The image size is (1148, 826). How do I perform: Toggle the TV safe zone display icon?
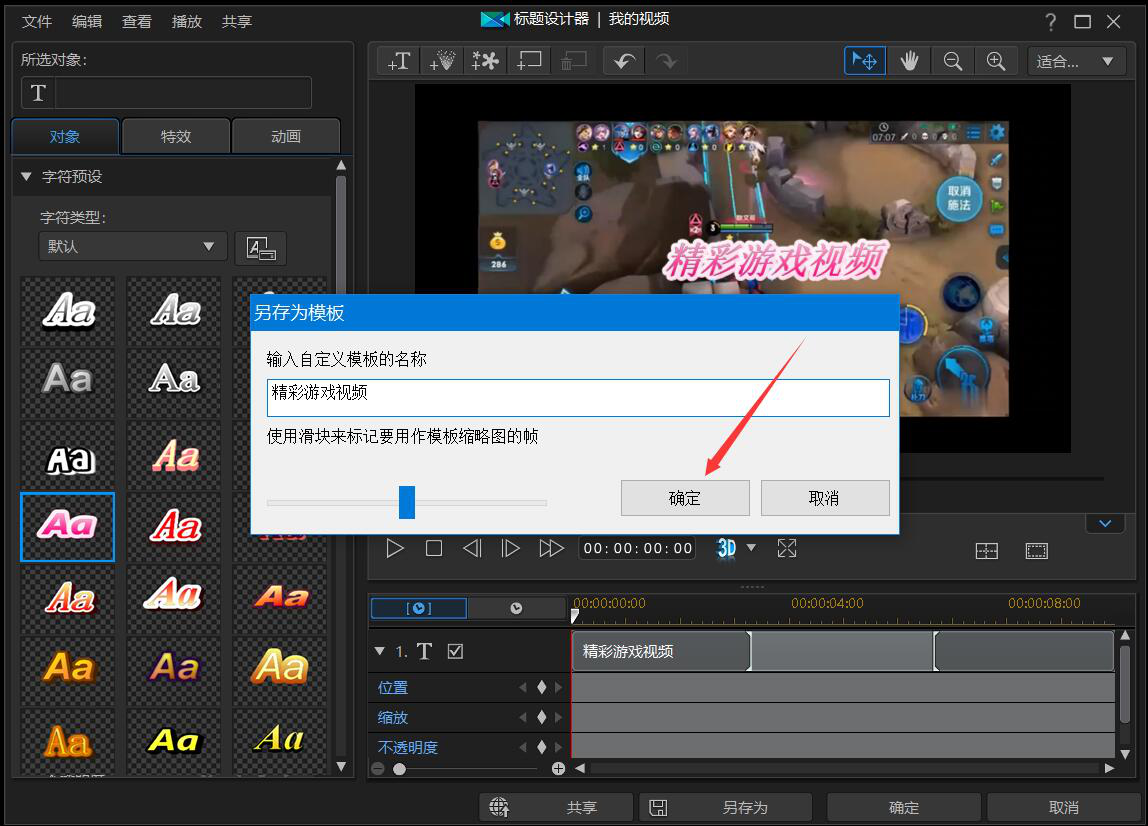click(x=1036, y=549)
